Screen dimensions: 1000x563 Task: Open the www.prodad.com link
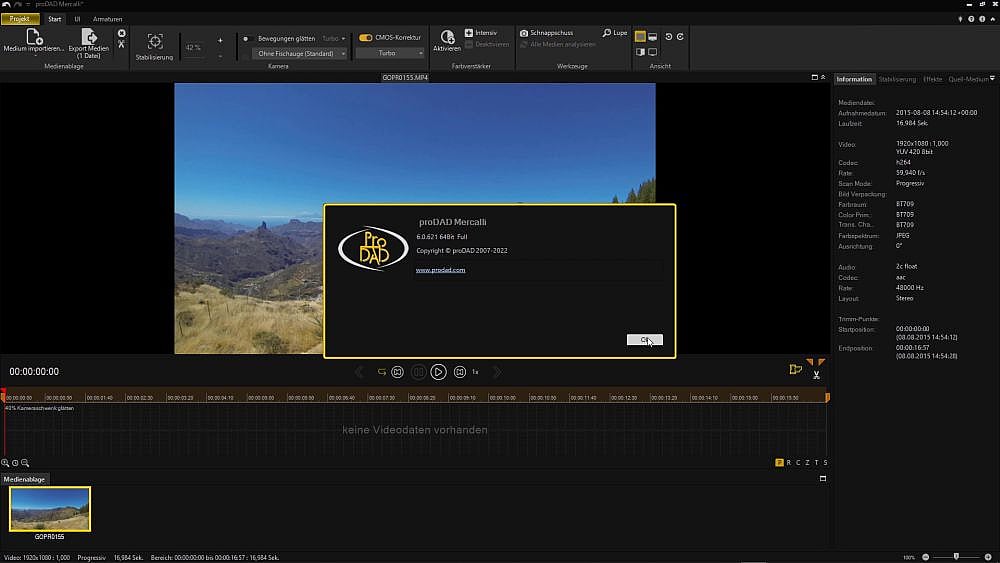pyautogui.click(x=440, y=270)
